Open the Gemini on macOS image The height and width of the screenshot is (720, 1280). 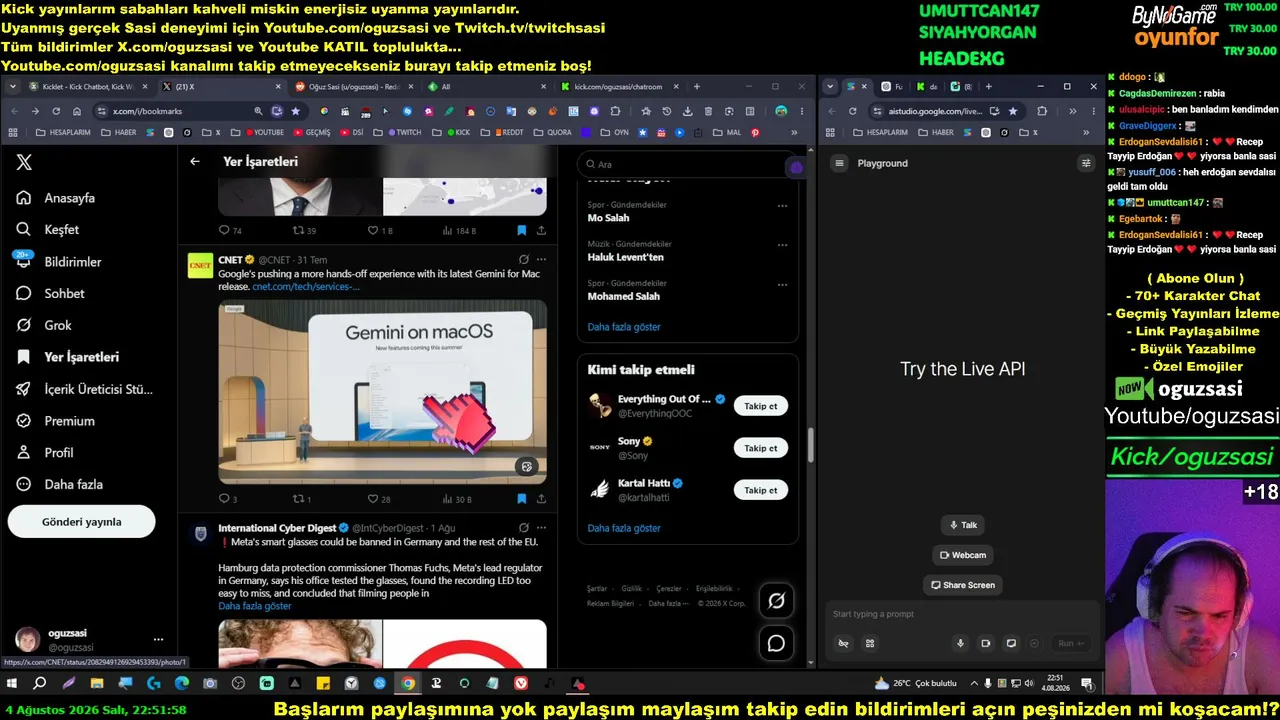[383, 392]
